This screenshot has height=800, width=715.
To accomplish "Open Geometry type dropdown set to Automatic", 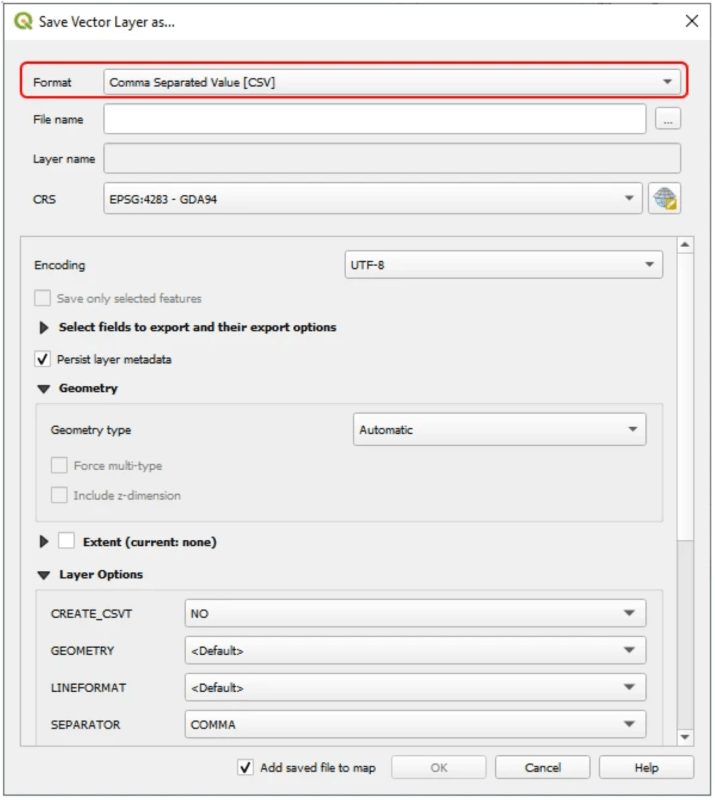I will pos(499,430).
